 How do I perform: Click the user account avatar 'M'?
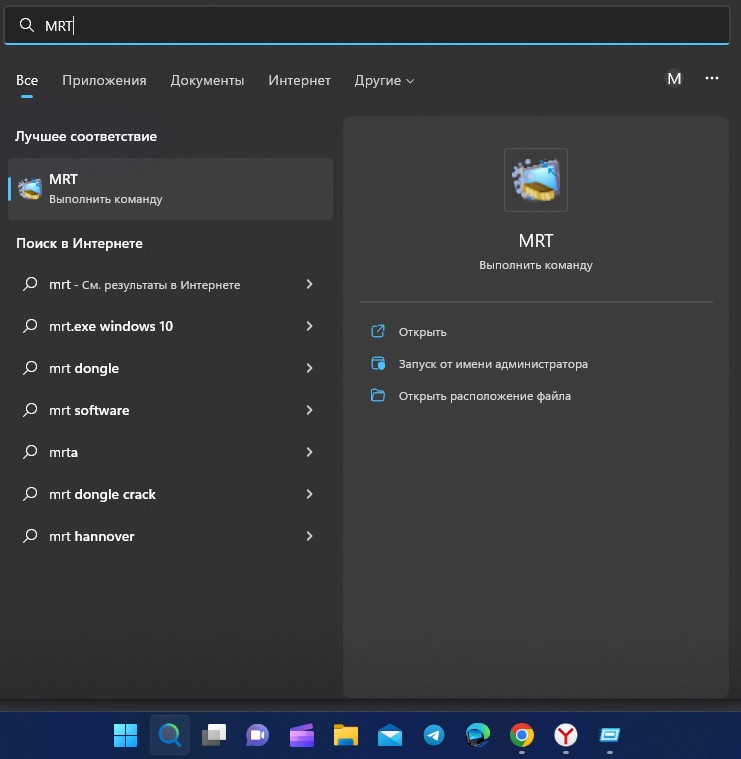(674, 79)
